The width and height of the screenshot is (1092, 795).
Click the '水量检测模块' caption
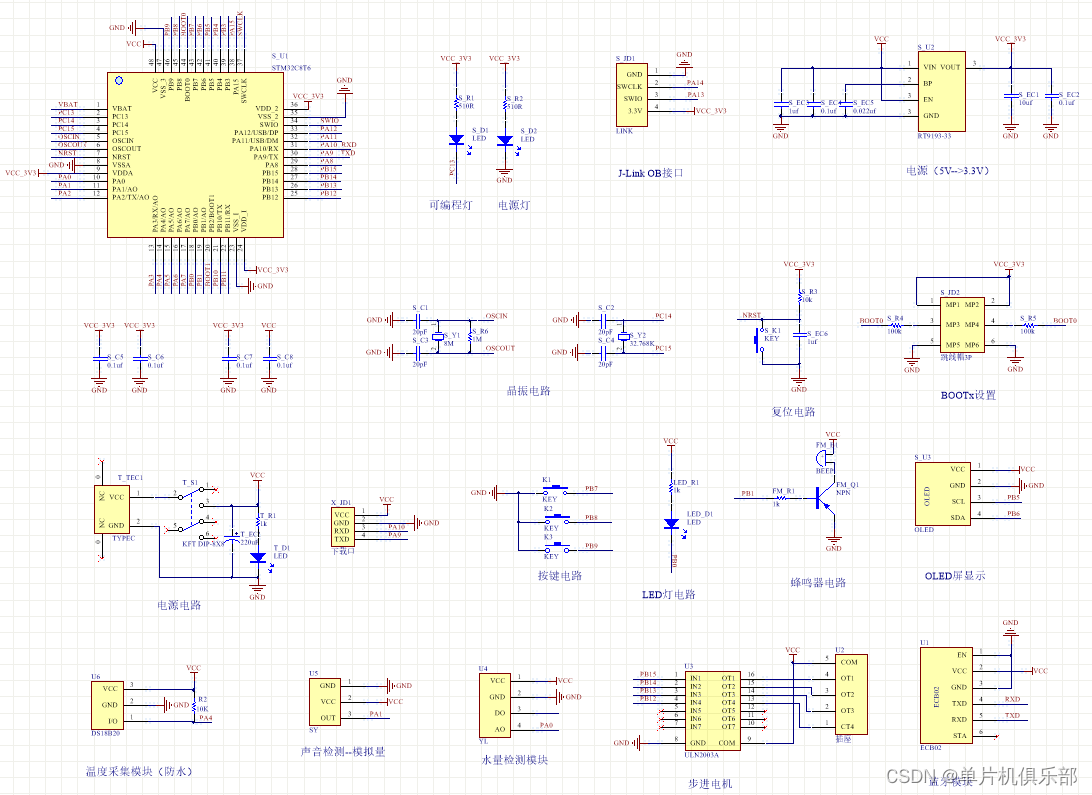(x=515, y=759)
